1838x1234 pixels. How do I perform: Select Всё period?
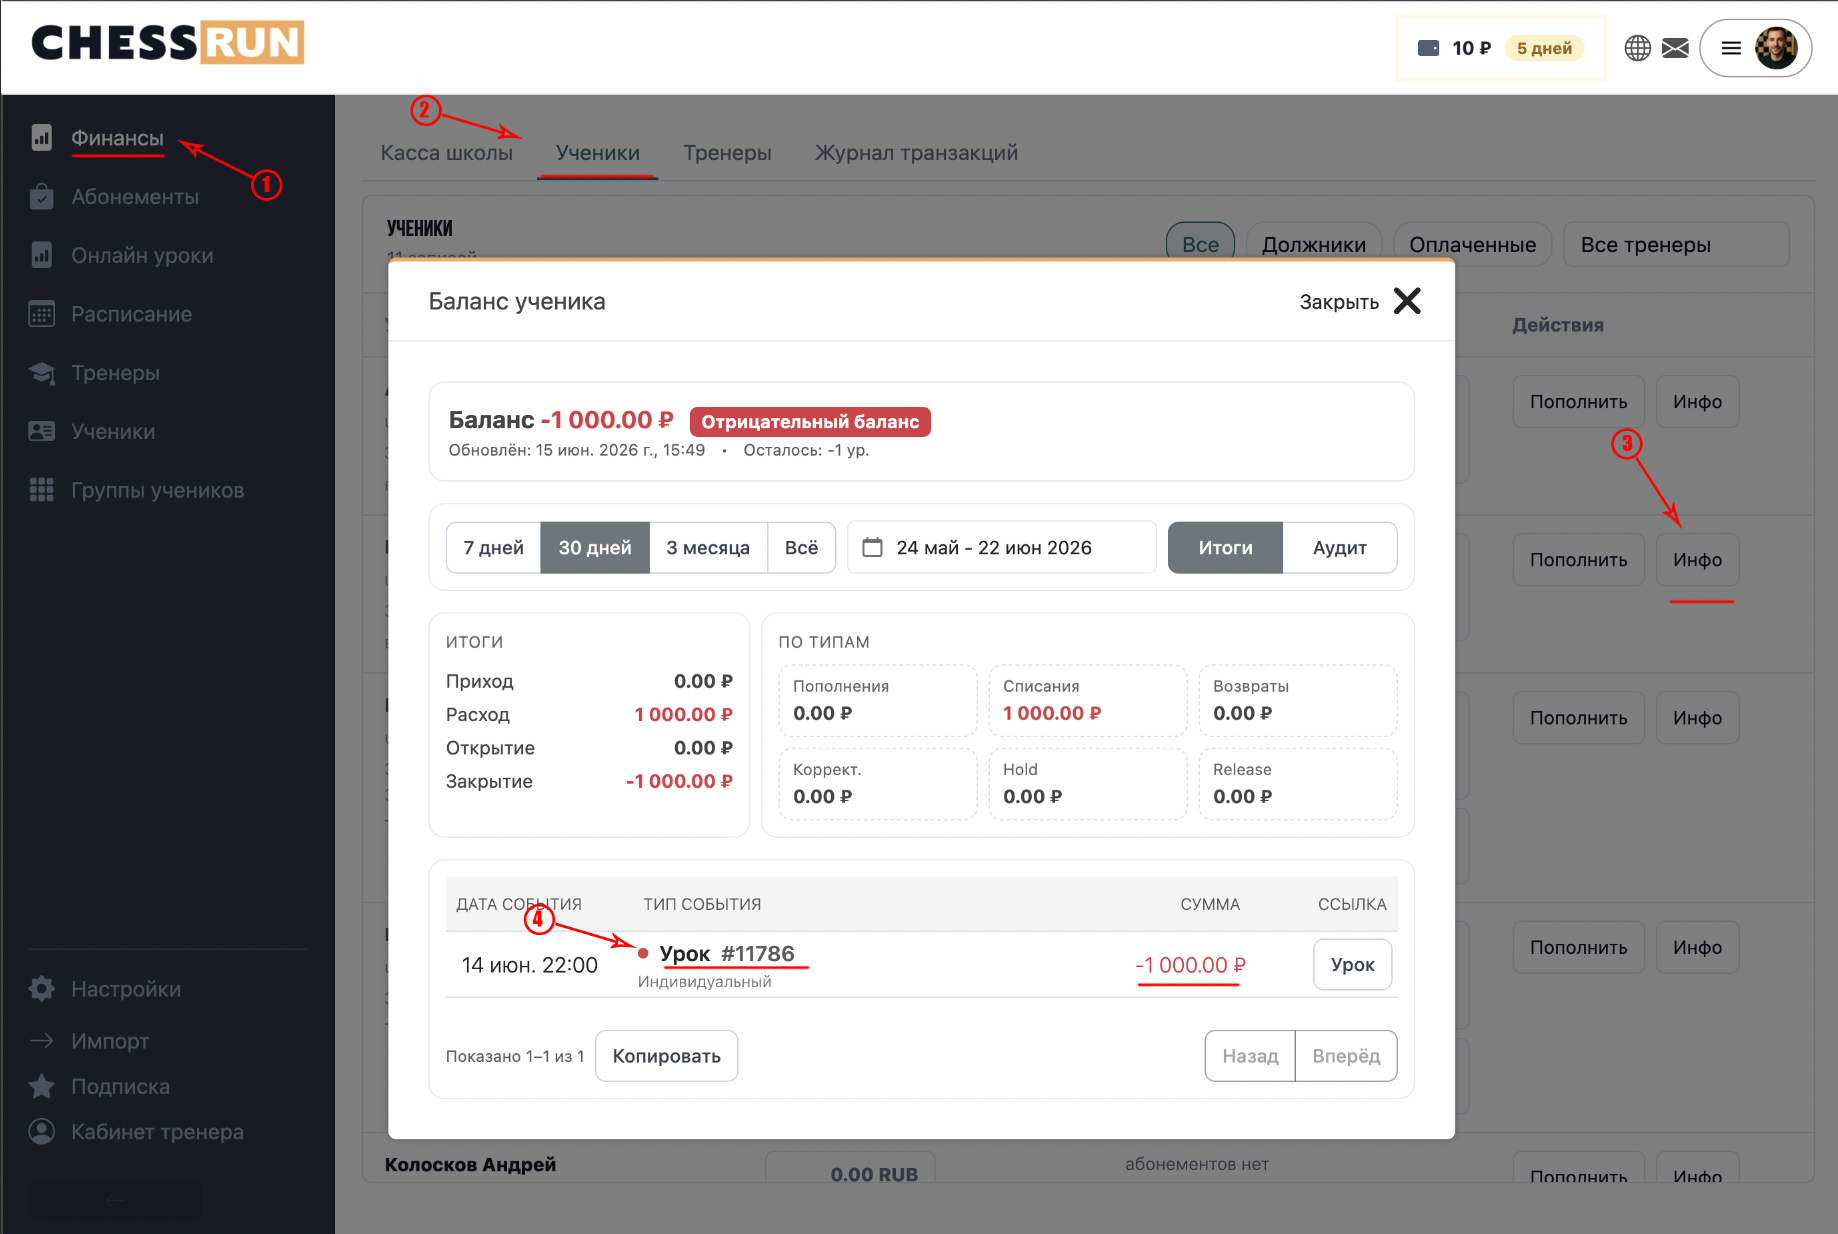pos(801,547)
